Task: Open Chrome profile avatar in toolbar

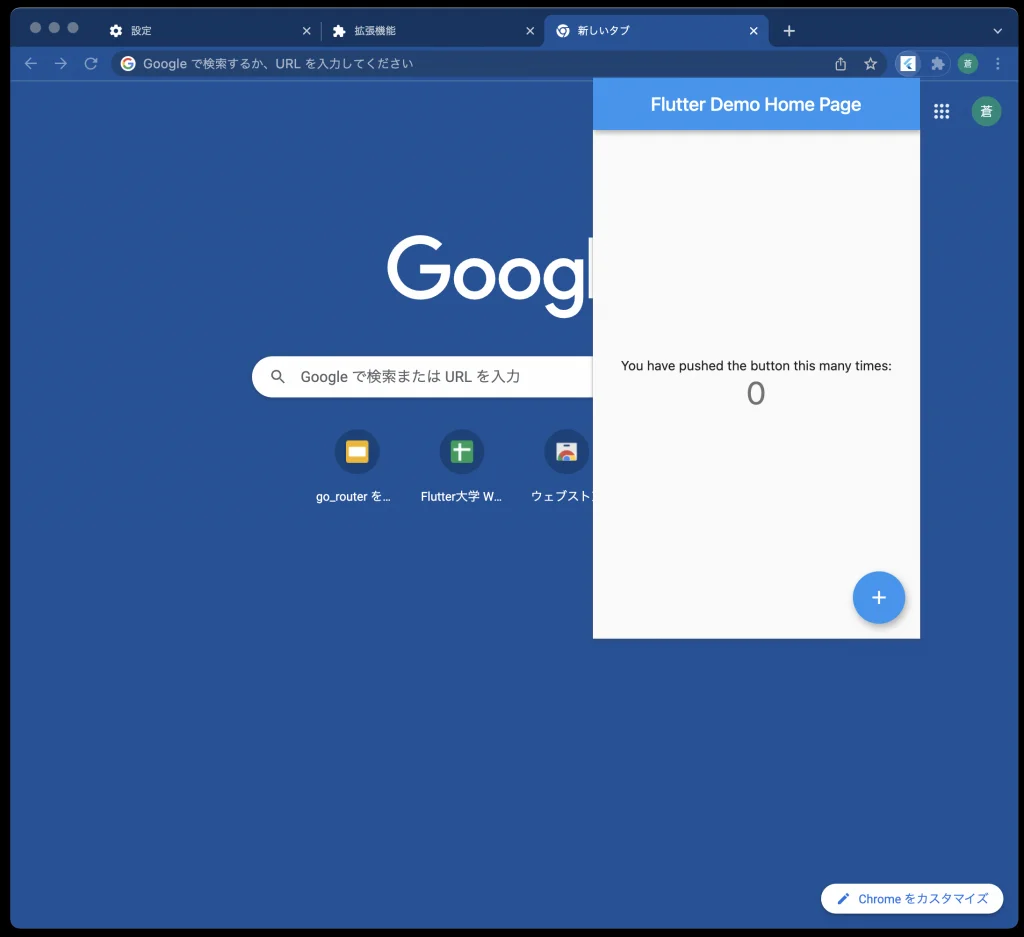Action: click(968, 64)
